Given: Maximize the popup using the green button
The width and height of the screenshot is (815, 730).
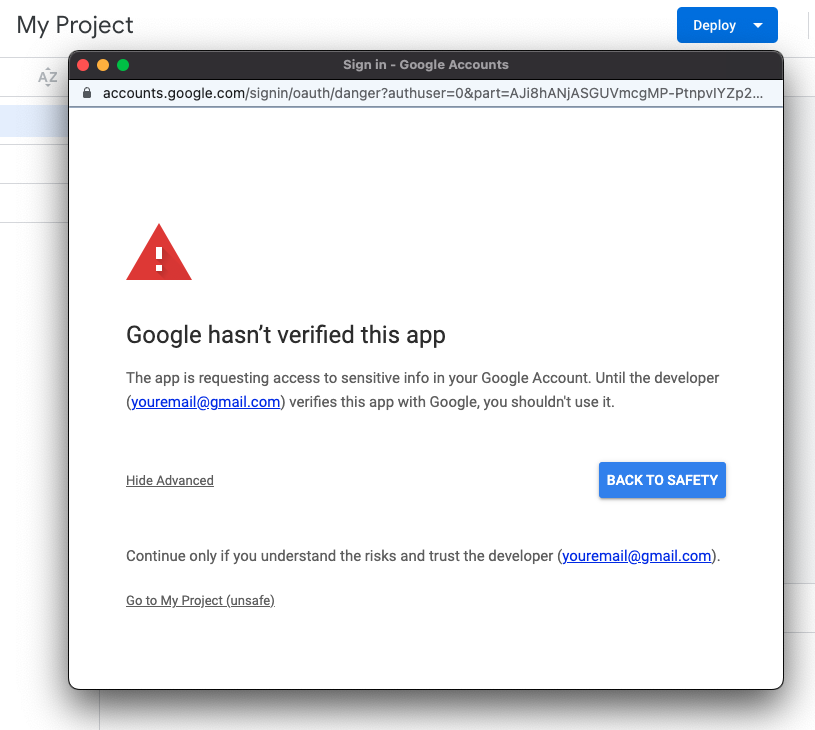Looking at the screenshot, I should point(123,65).
